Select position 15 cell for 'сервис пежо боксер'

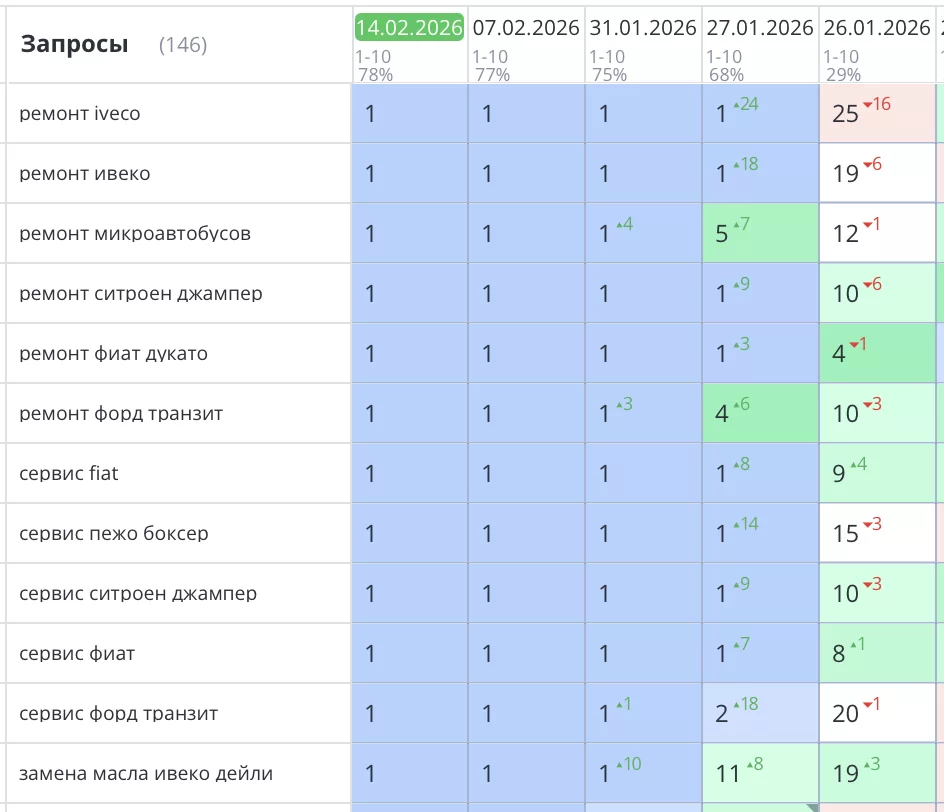click(876, 534)
